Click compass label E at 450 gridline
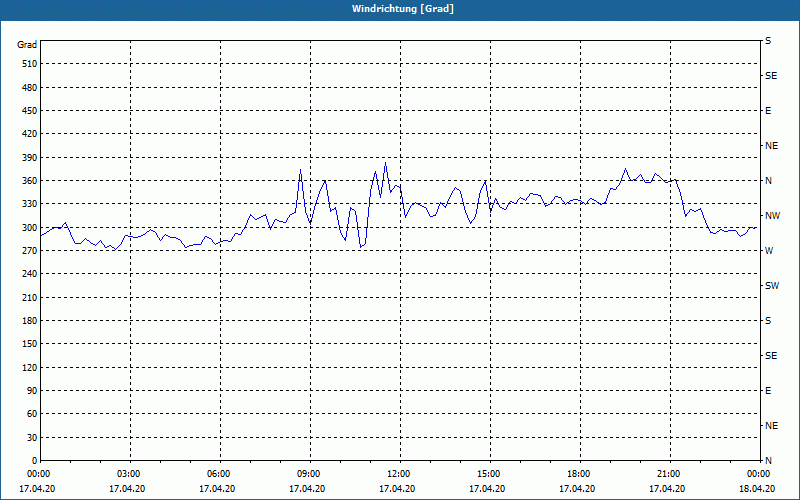 [768, 111]
